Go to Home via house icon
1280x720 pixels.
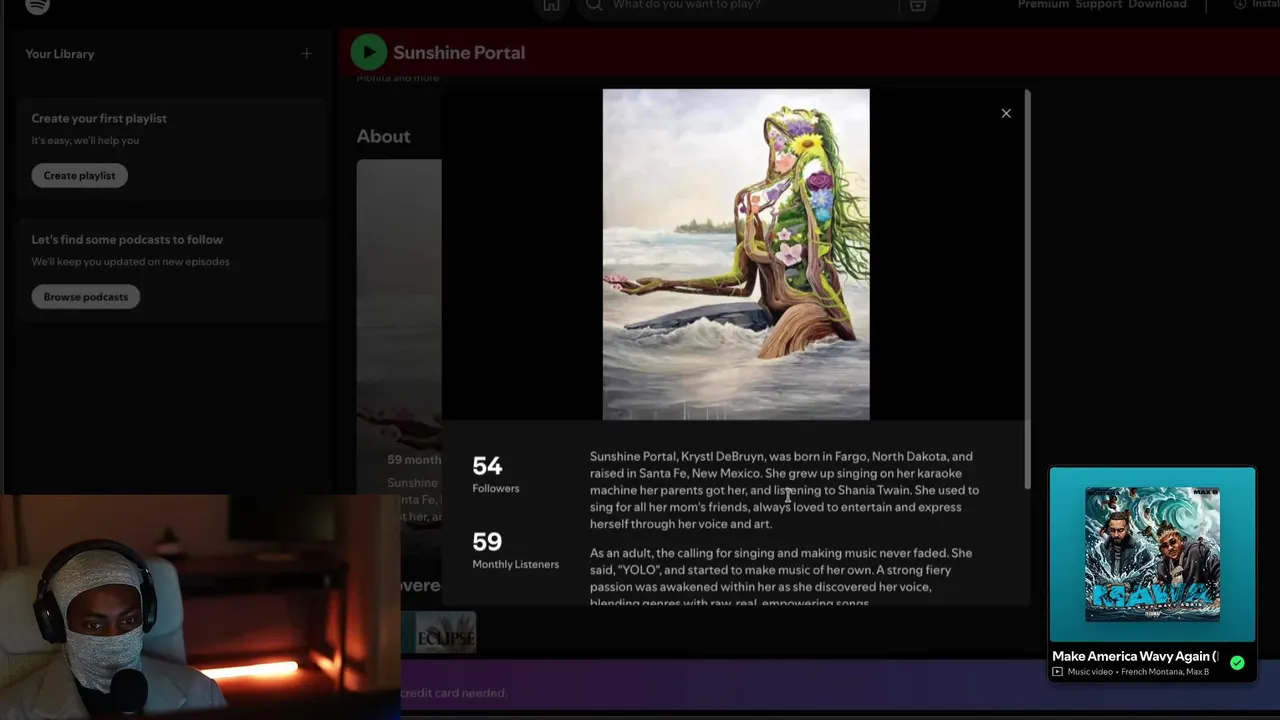[551, 5]
